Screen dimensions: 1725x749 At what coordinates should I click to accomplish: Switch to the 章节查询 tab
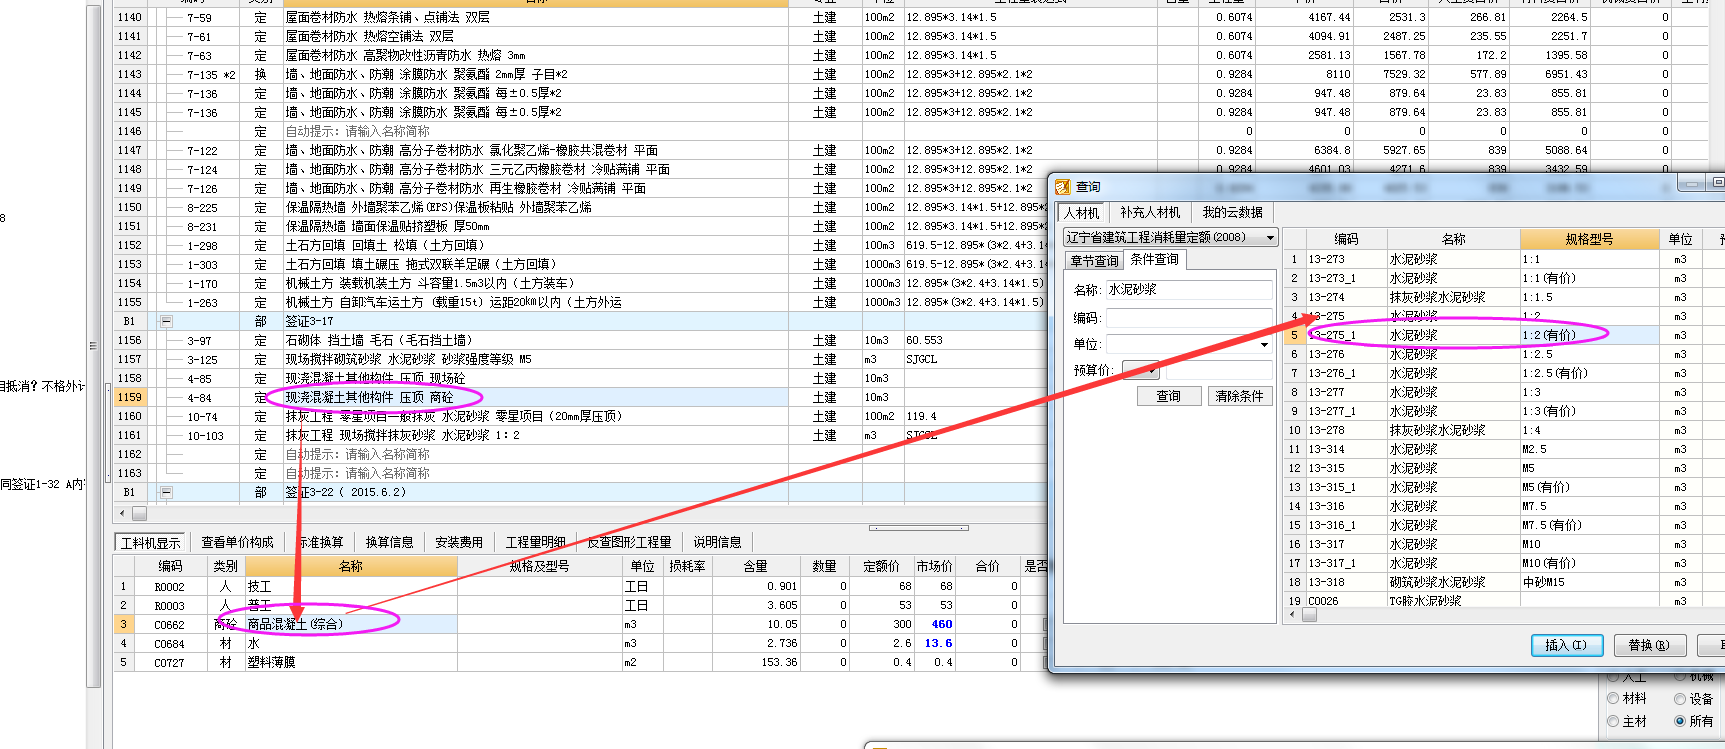1094,261
